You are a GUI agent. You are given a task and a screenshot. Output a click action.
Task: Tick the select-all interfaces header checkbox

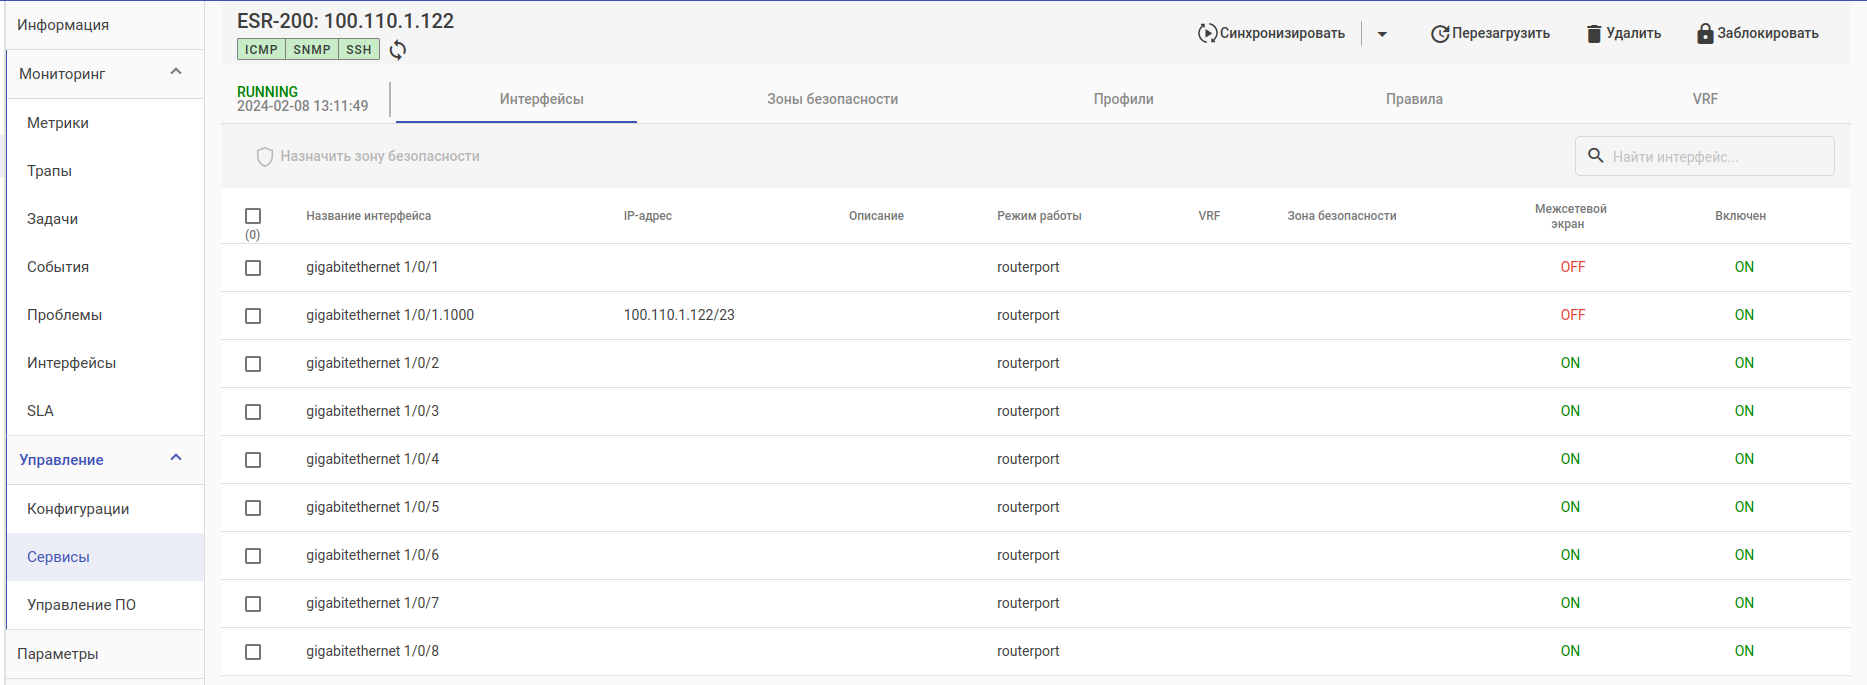(253, 216)
